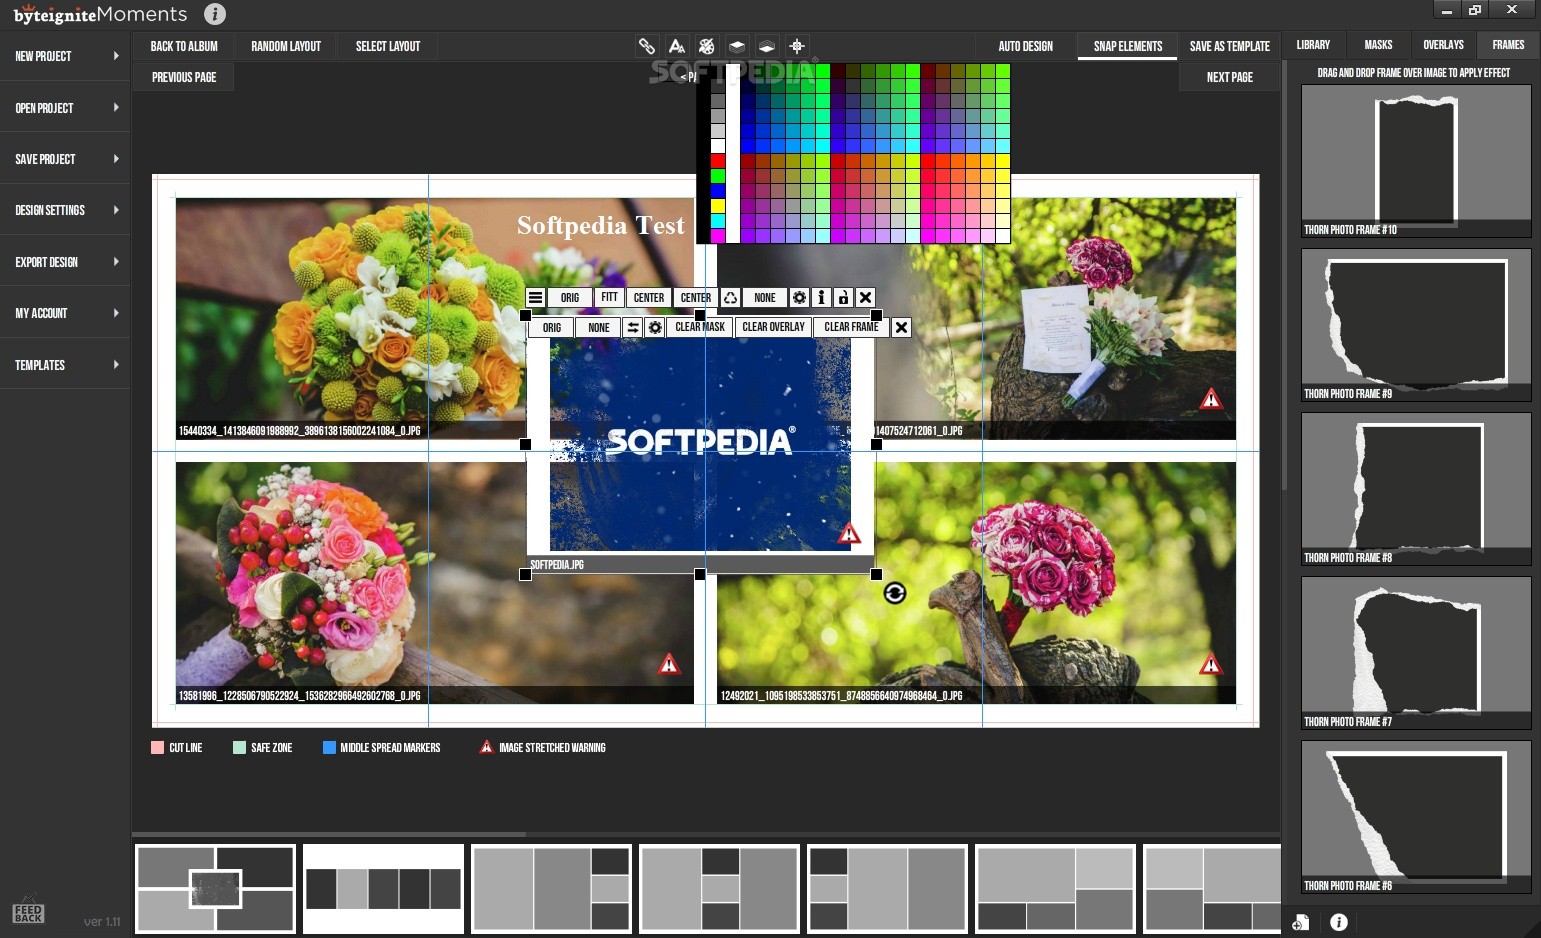Expand the NEW PROJECT menu arrow
The image size is (1541, 938).
pyautogui.click(x=116, y=56)
